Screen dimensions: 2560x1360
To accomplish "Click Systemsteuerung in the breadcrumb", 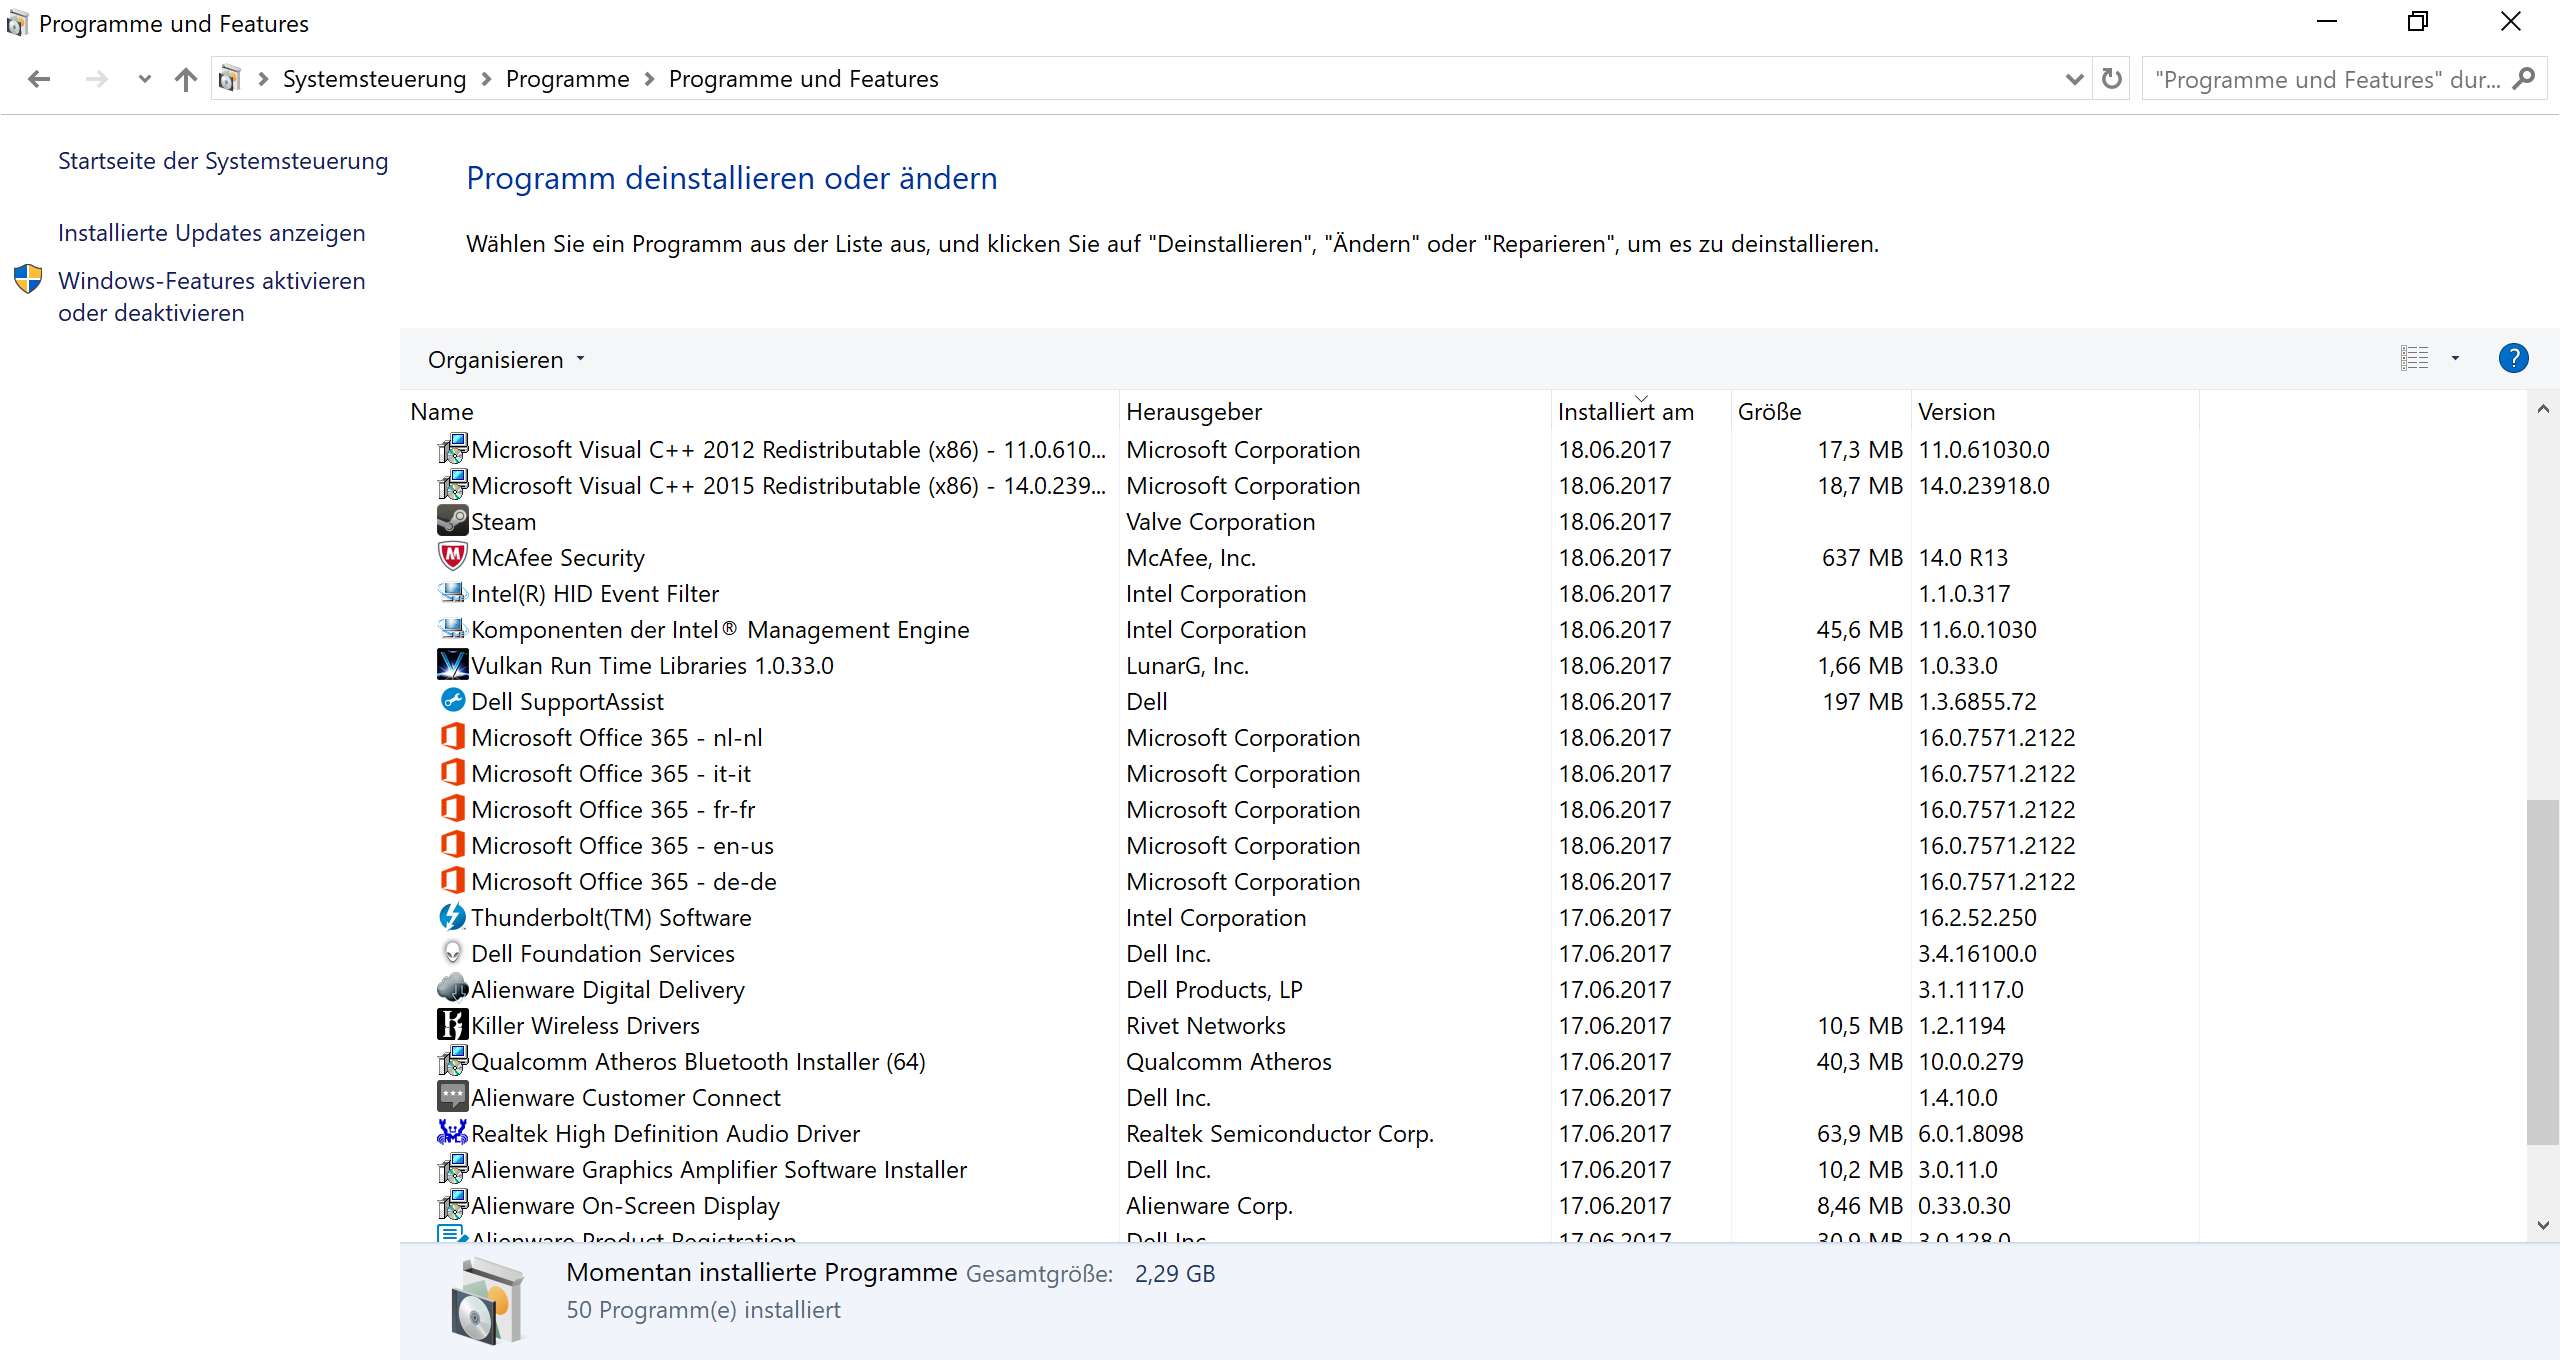I will click(x=374, y=79).
